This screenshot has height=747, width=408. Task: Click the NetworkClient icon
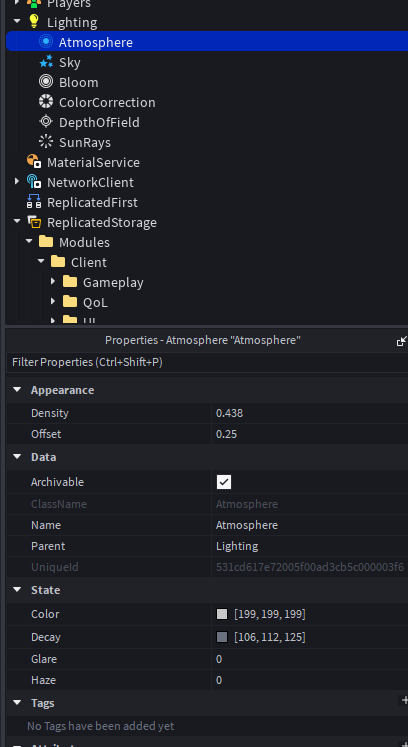click(x=34, y=182)
